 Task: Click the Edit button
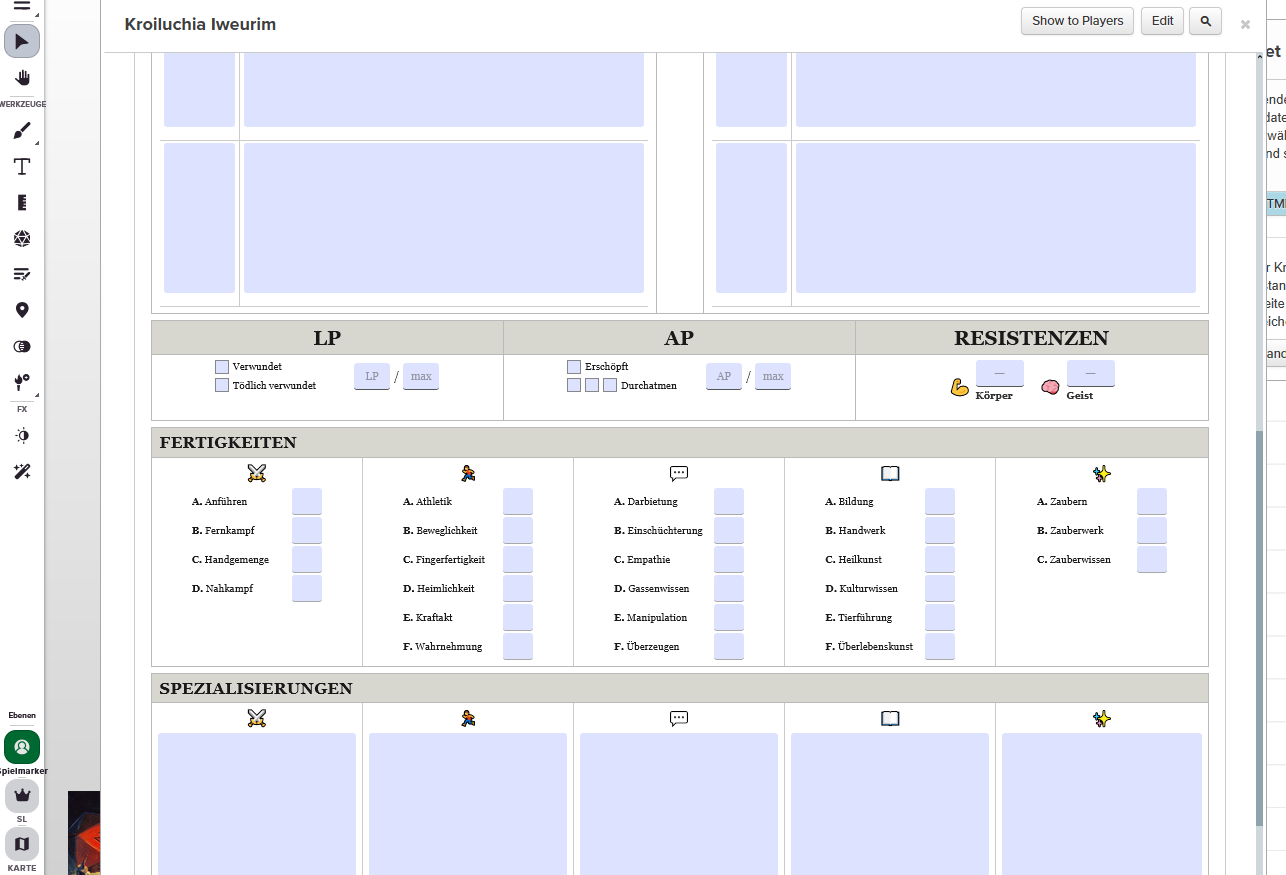tap(1162, 21)
